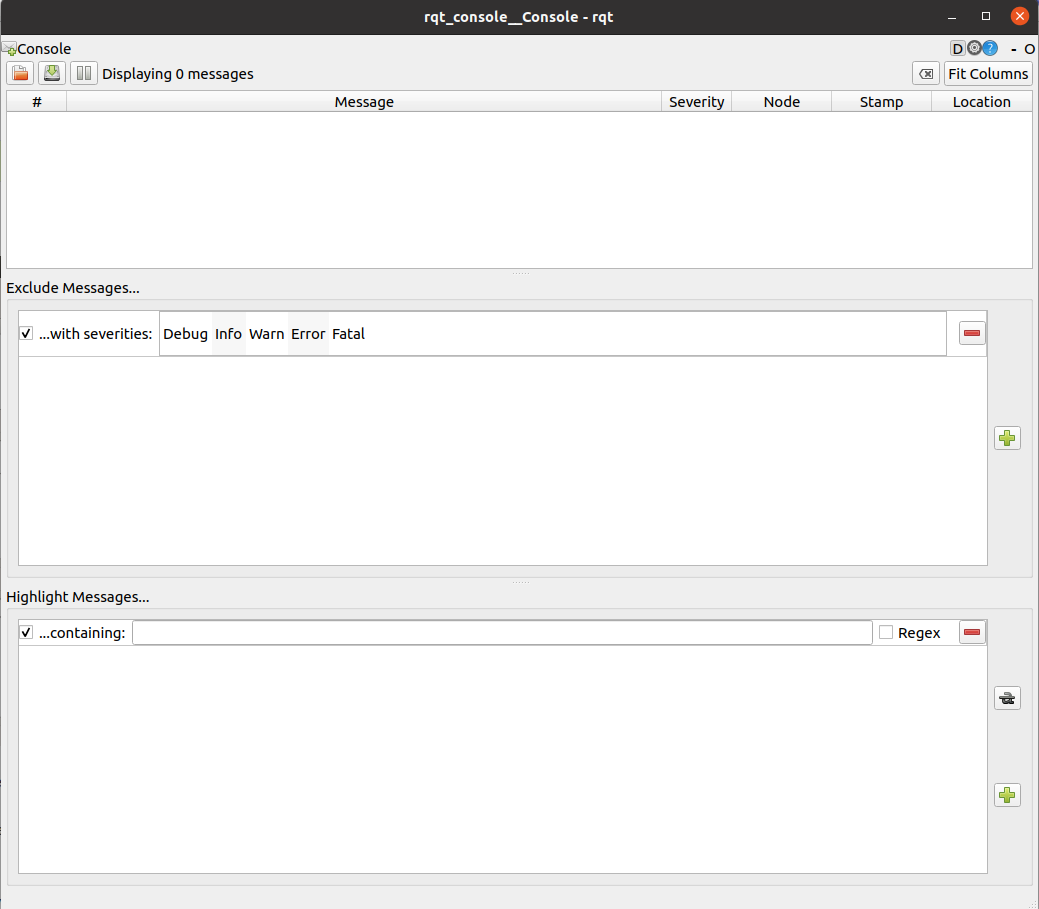Remove the severities exclude filter
Viewport: 1039px width, 909px height.
click(972, 333)
